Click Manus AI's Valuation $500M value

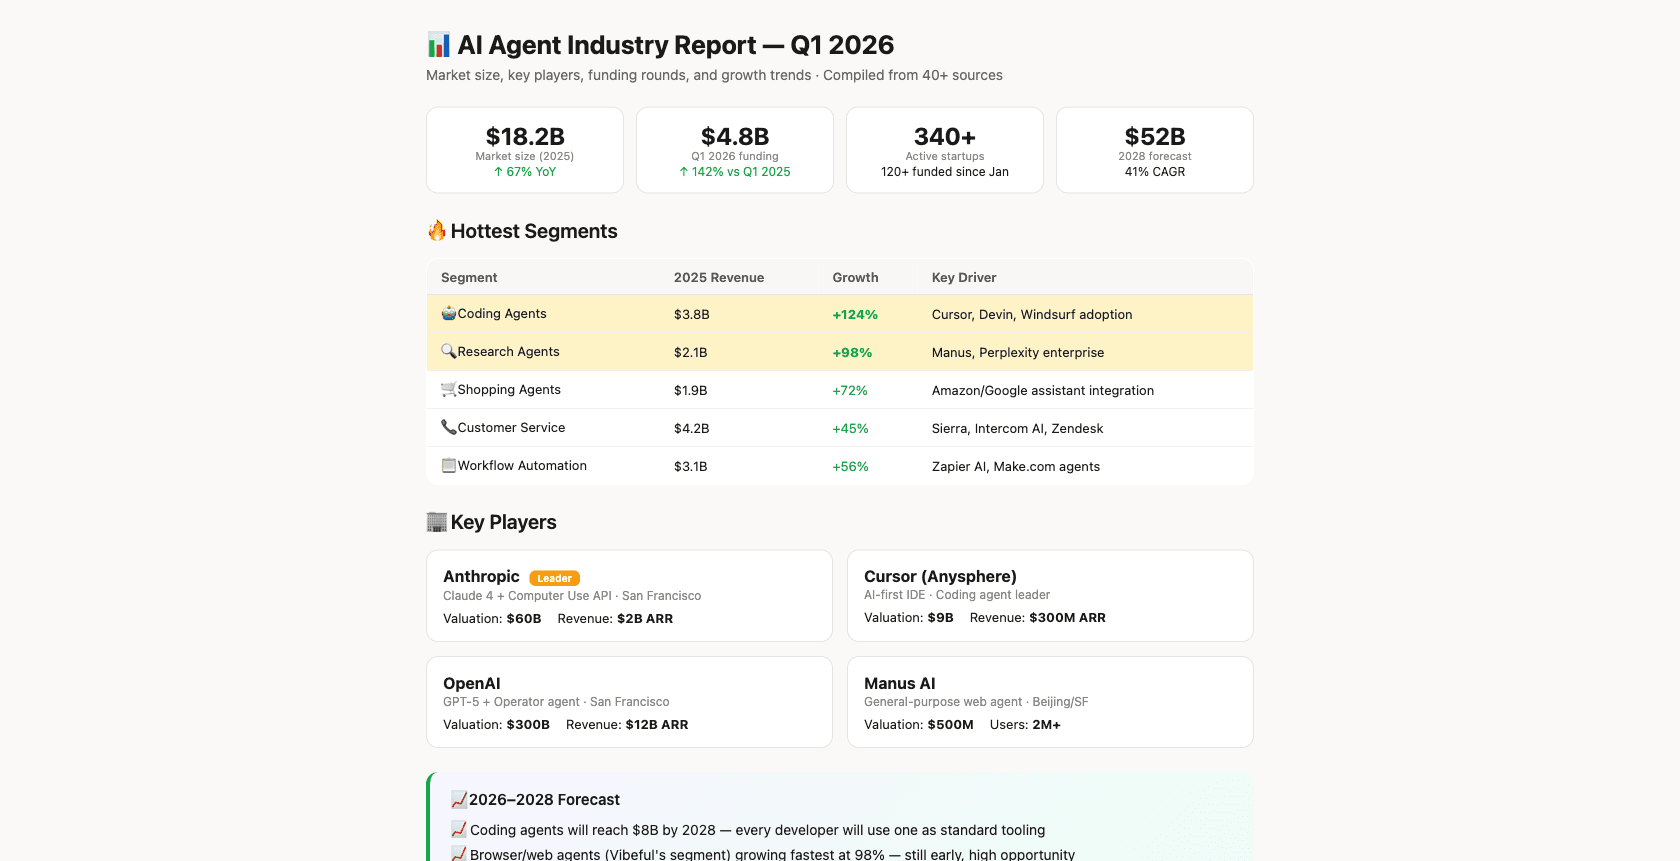[x=951, y=725]
